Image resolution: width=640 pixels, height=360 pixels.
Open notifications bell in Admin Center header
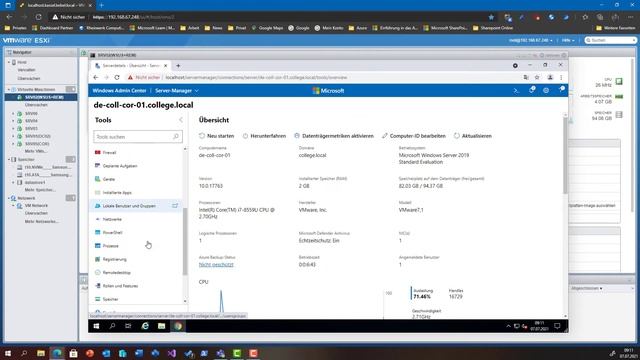click(532, 90)
